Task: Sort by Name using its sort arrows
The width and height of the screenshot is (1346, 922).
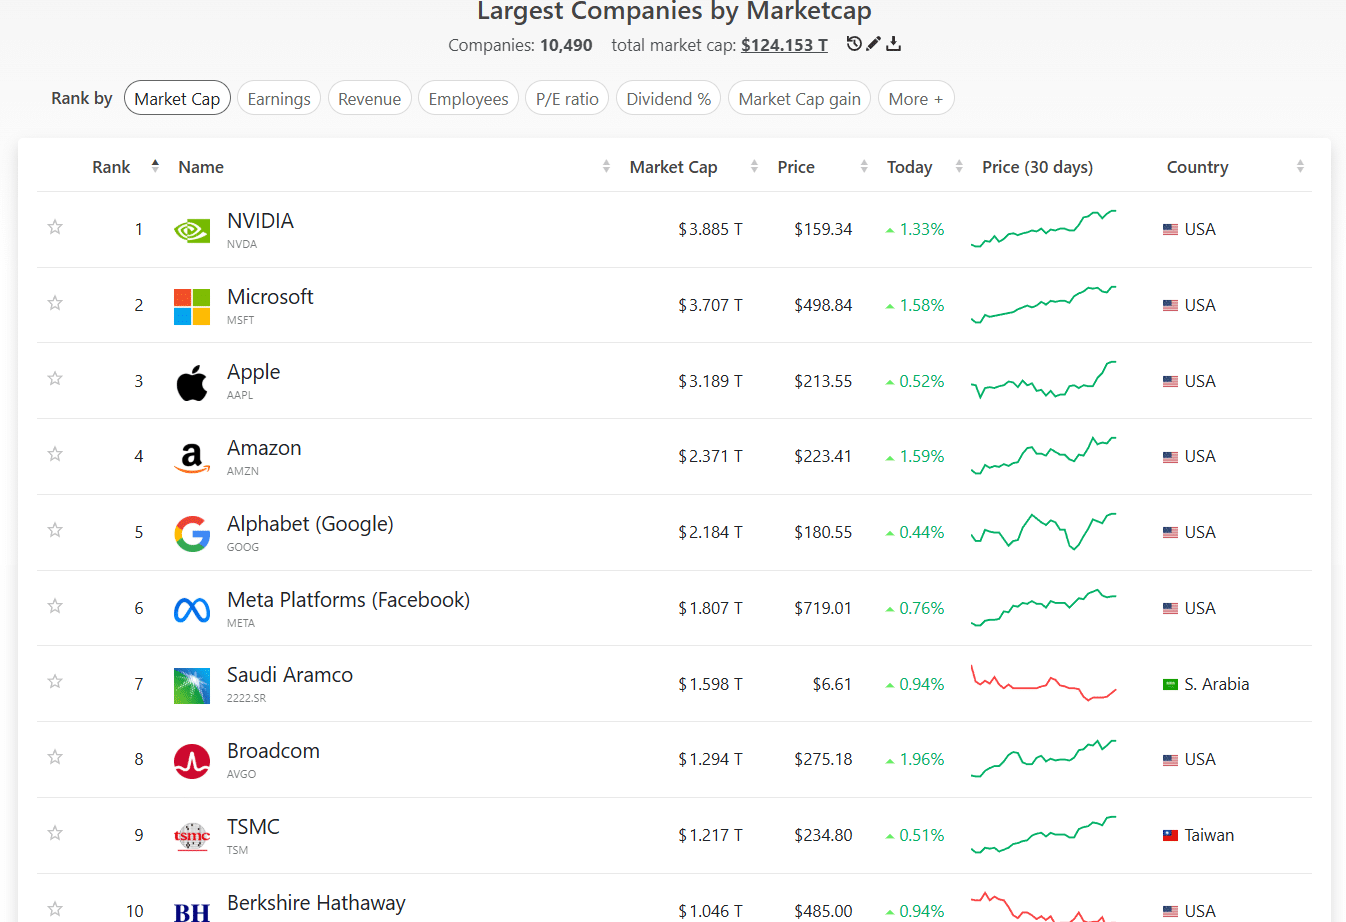Action: (606, 167)
